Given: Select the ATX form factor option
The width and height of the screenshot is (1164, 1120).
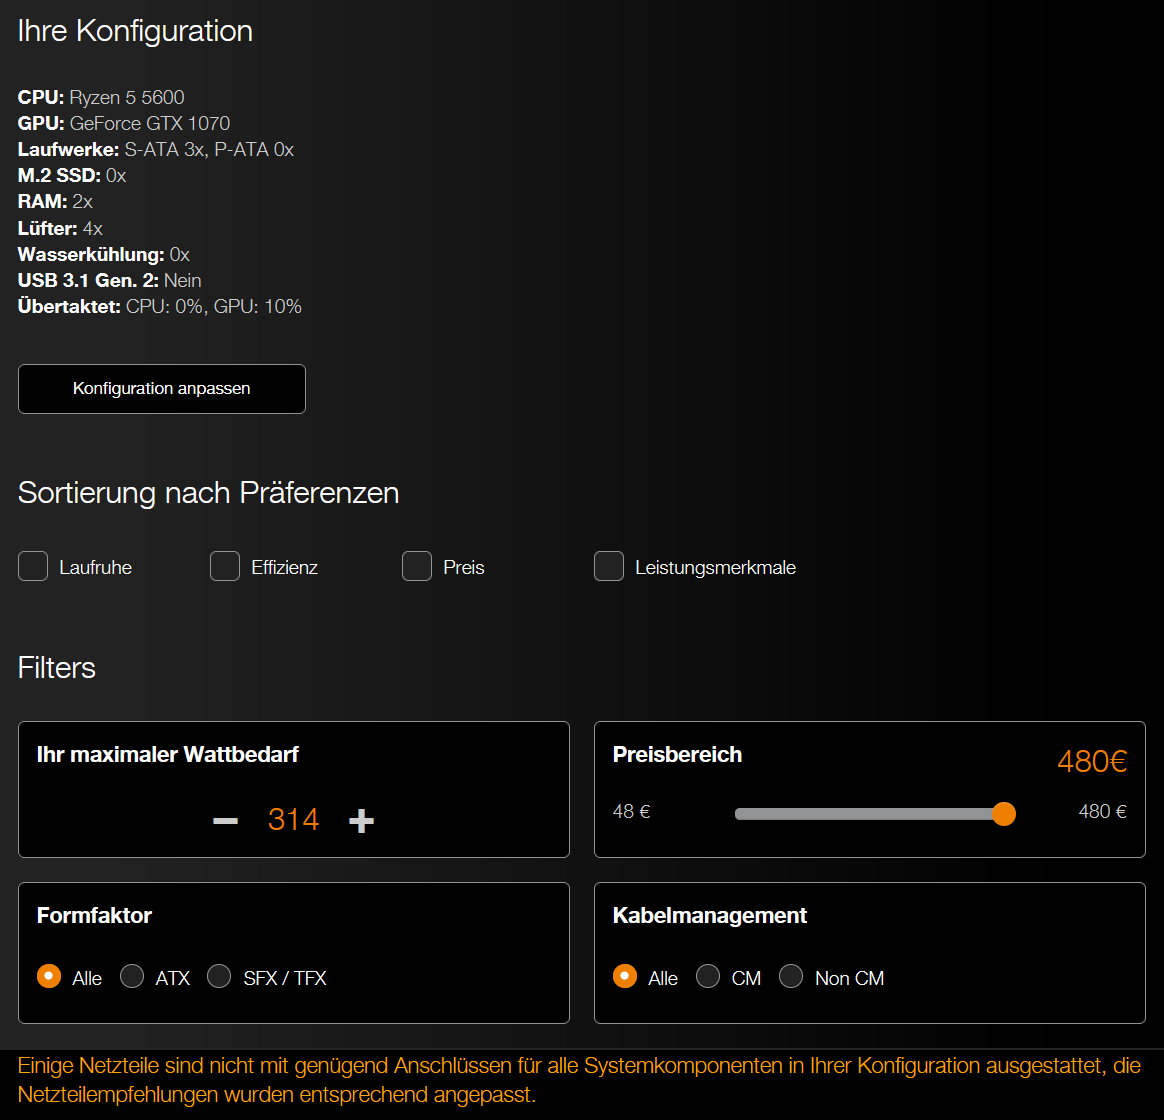Looking at the screenshot, I should coord(131,976).
